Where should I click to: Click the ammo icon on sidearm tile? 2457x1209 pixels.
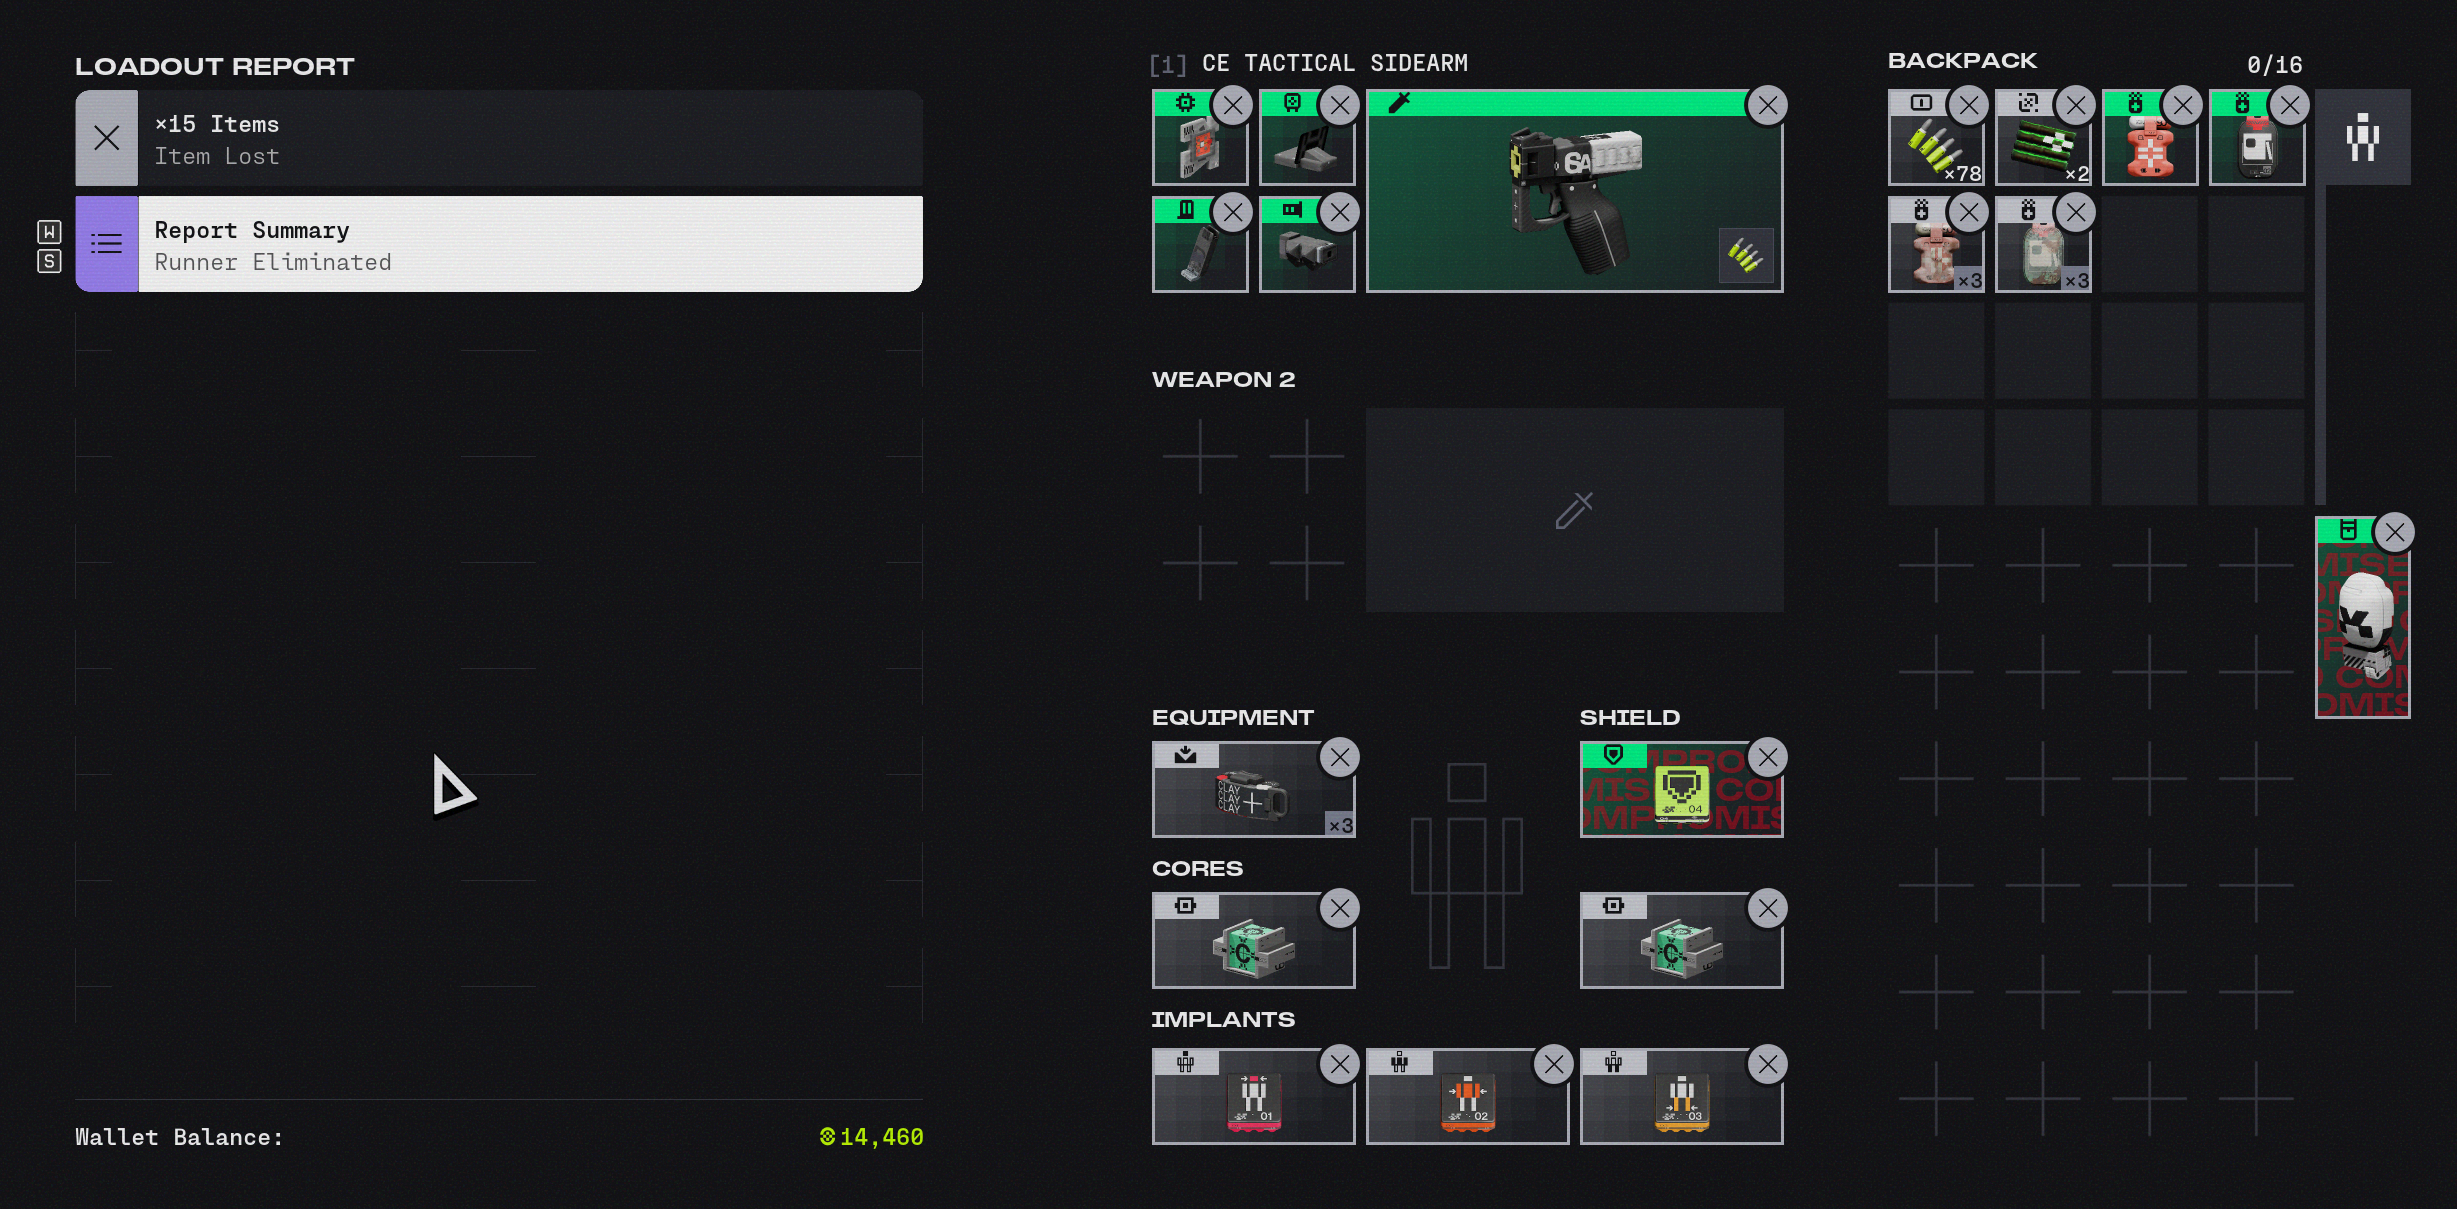tap(1745, 256)
